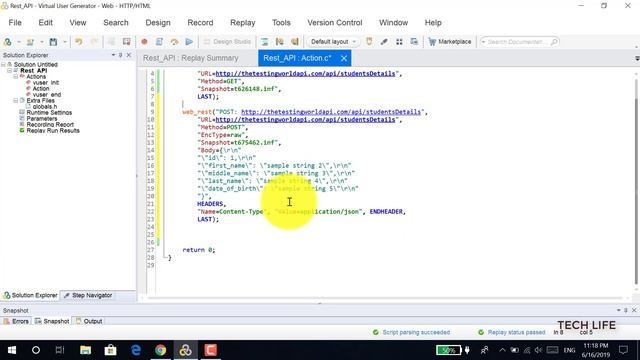Collapse the Rest_API script node
Screen dimensions: 640x360
pyautogui.click(x=9, y=71)
